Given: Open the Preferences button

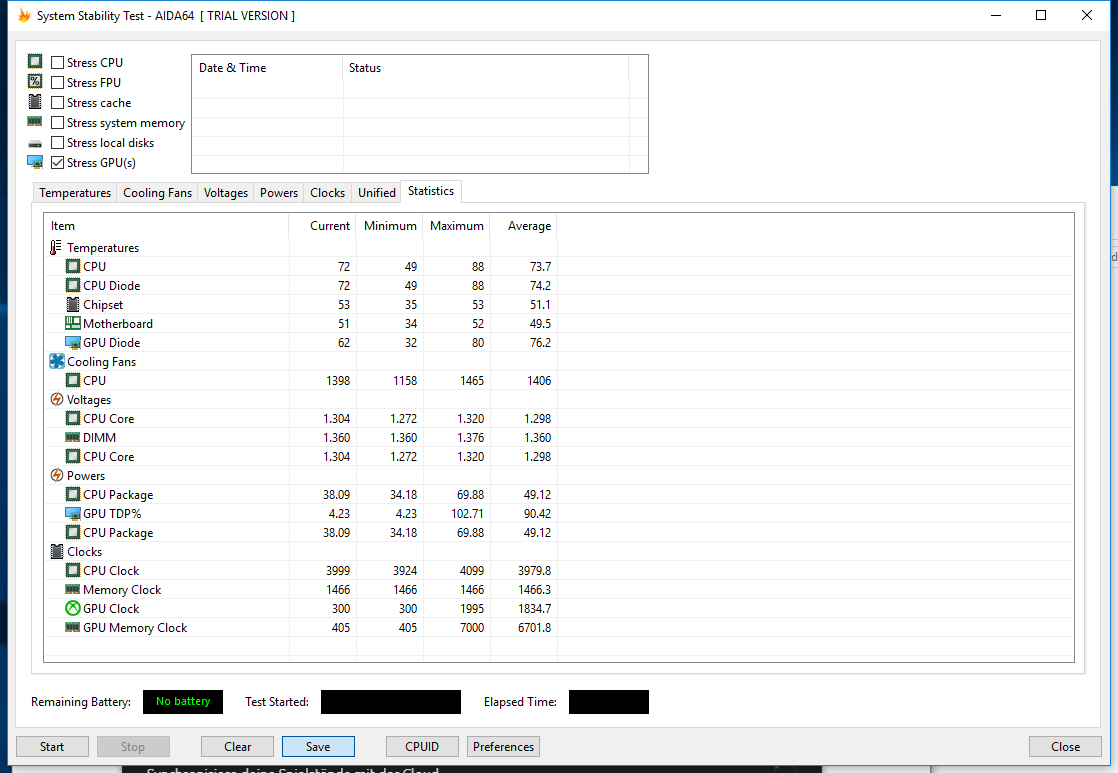Looking at the screenshot, I should click(503, 747).
